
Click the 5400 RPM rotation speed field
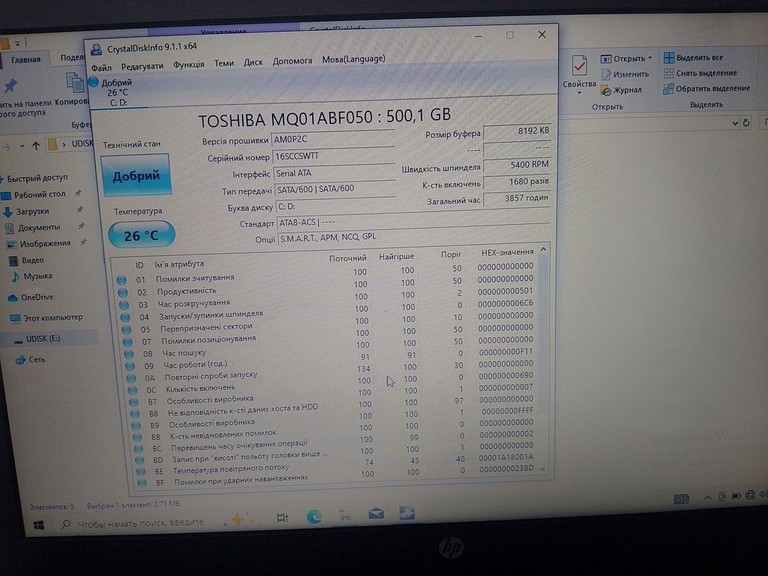pos(517,165)
